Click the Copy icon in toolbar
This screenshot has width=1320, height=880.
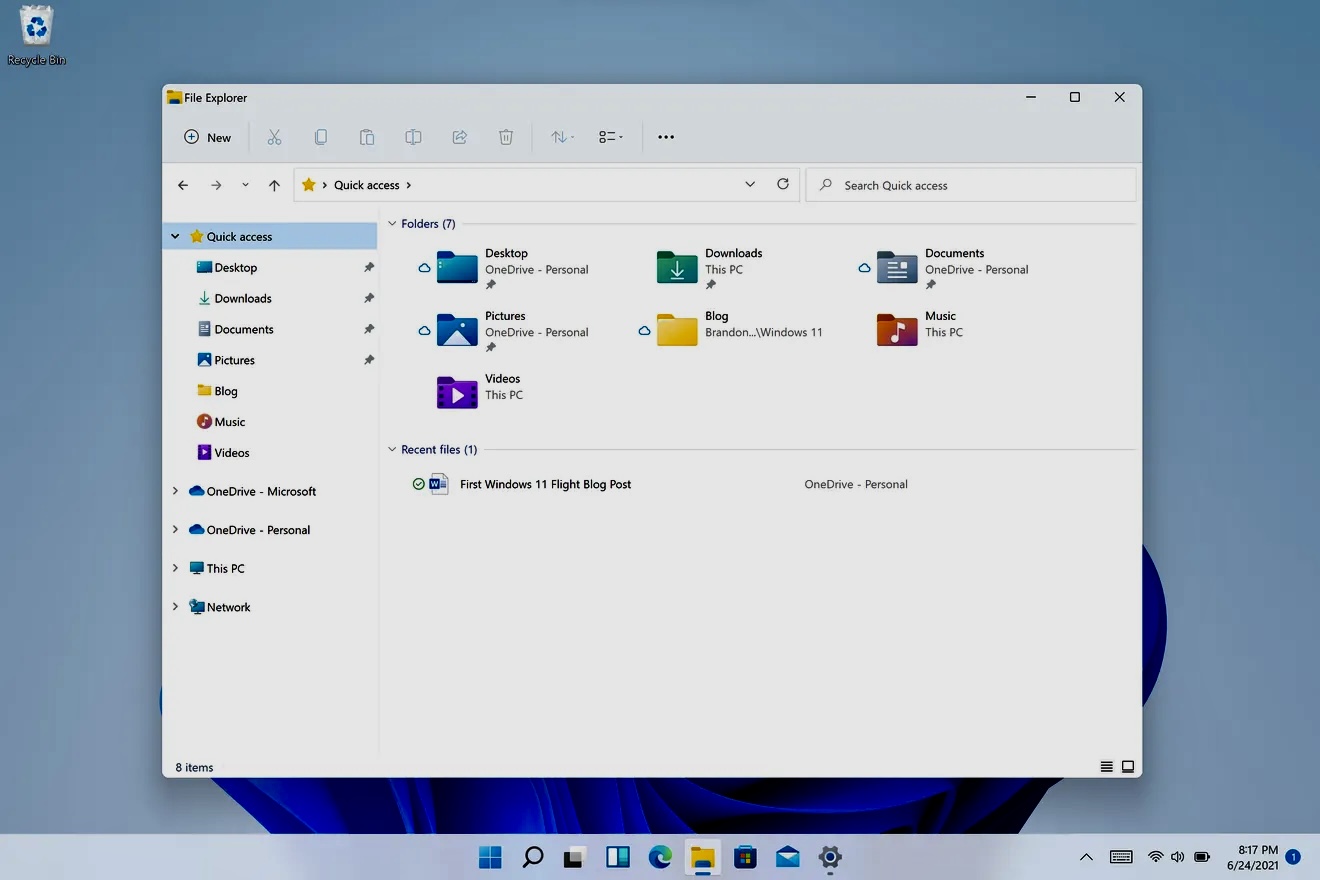(x=320, y=137)
